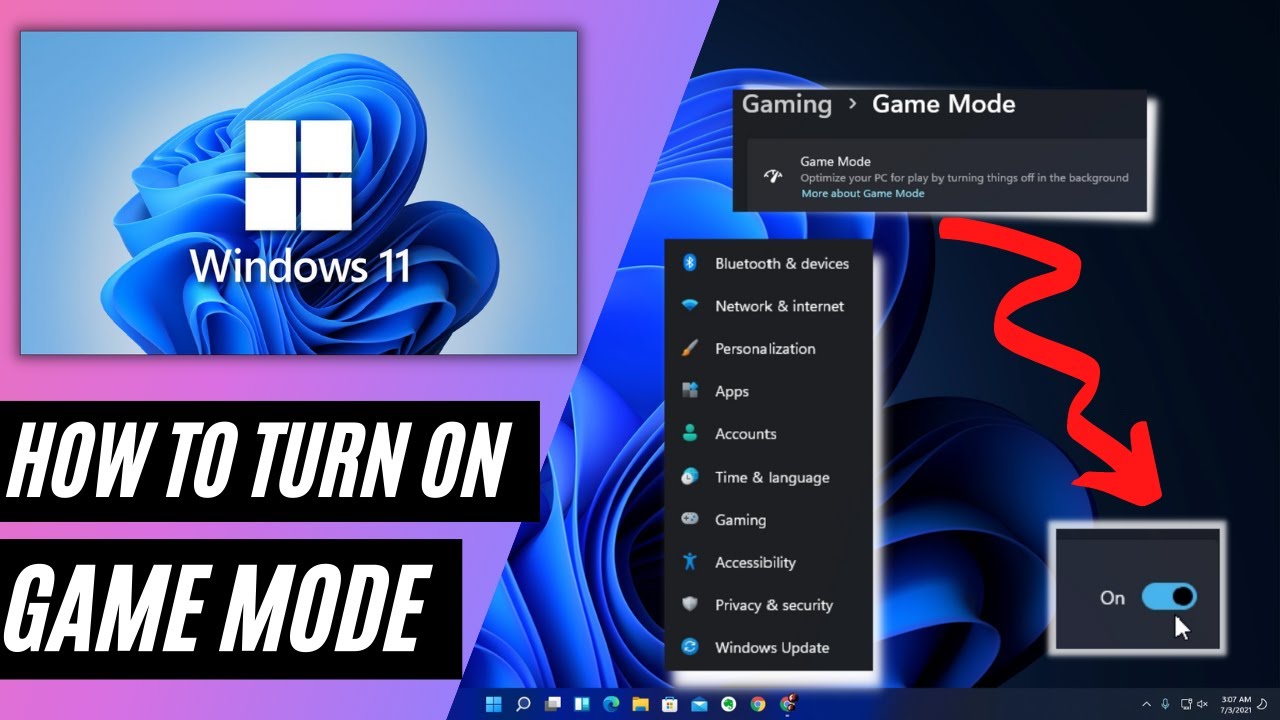The height and width of the screenshot is (720, 1280).
Task: Click the Windows 11 wallpaper thumbnail
Action: [299, 192]
